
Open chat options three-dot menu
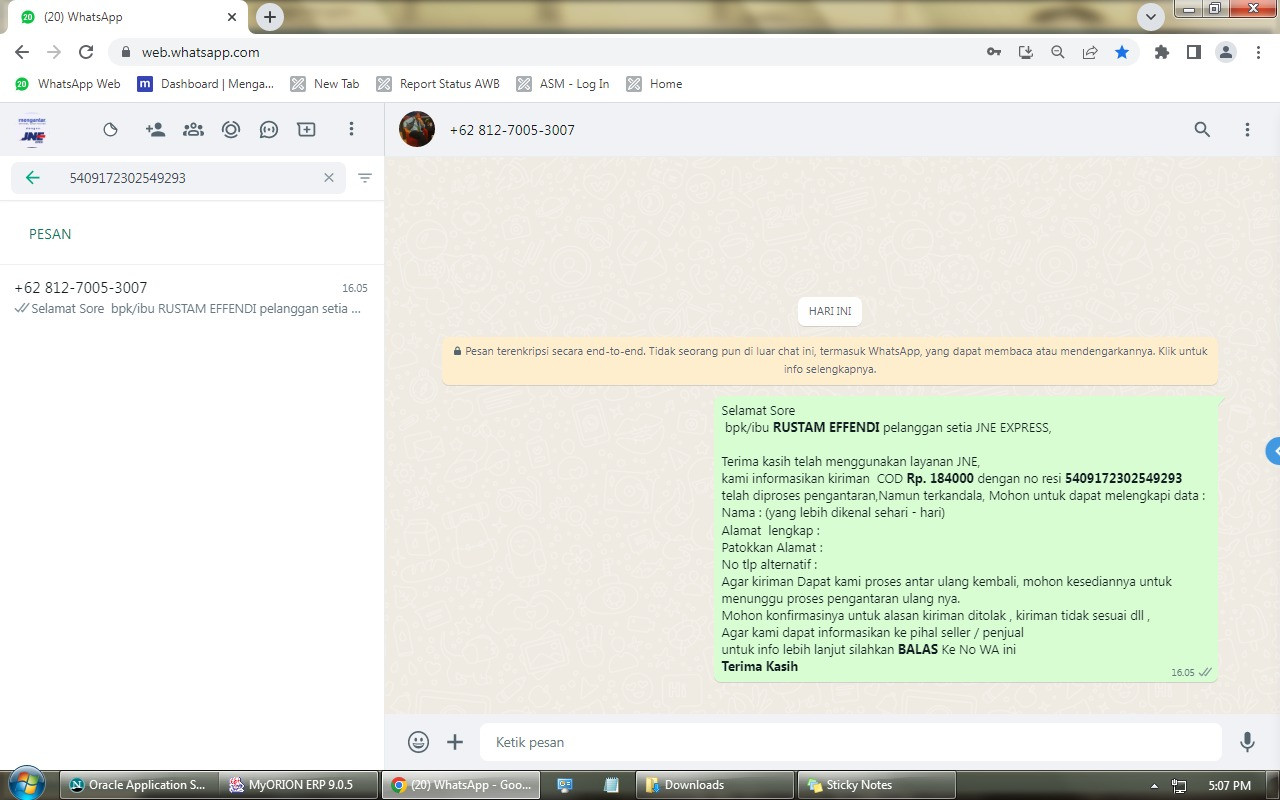click(x=1247, y=130)
